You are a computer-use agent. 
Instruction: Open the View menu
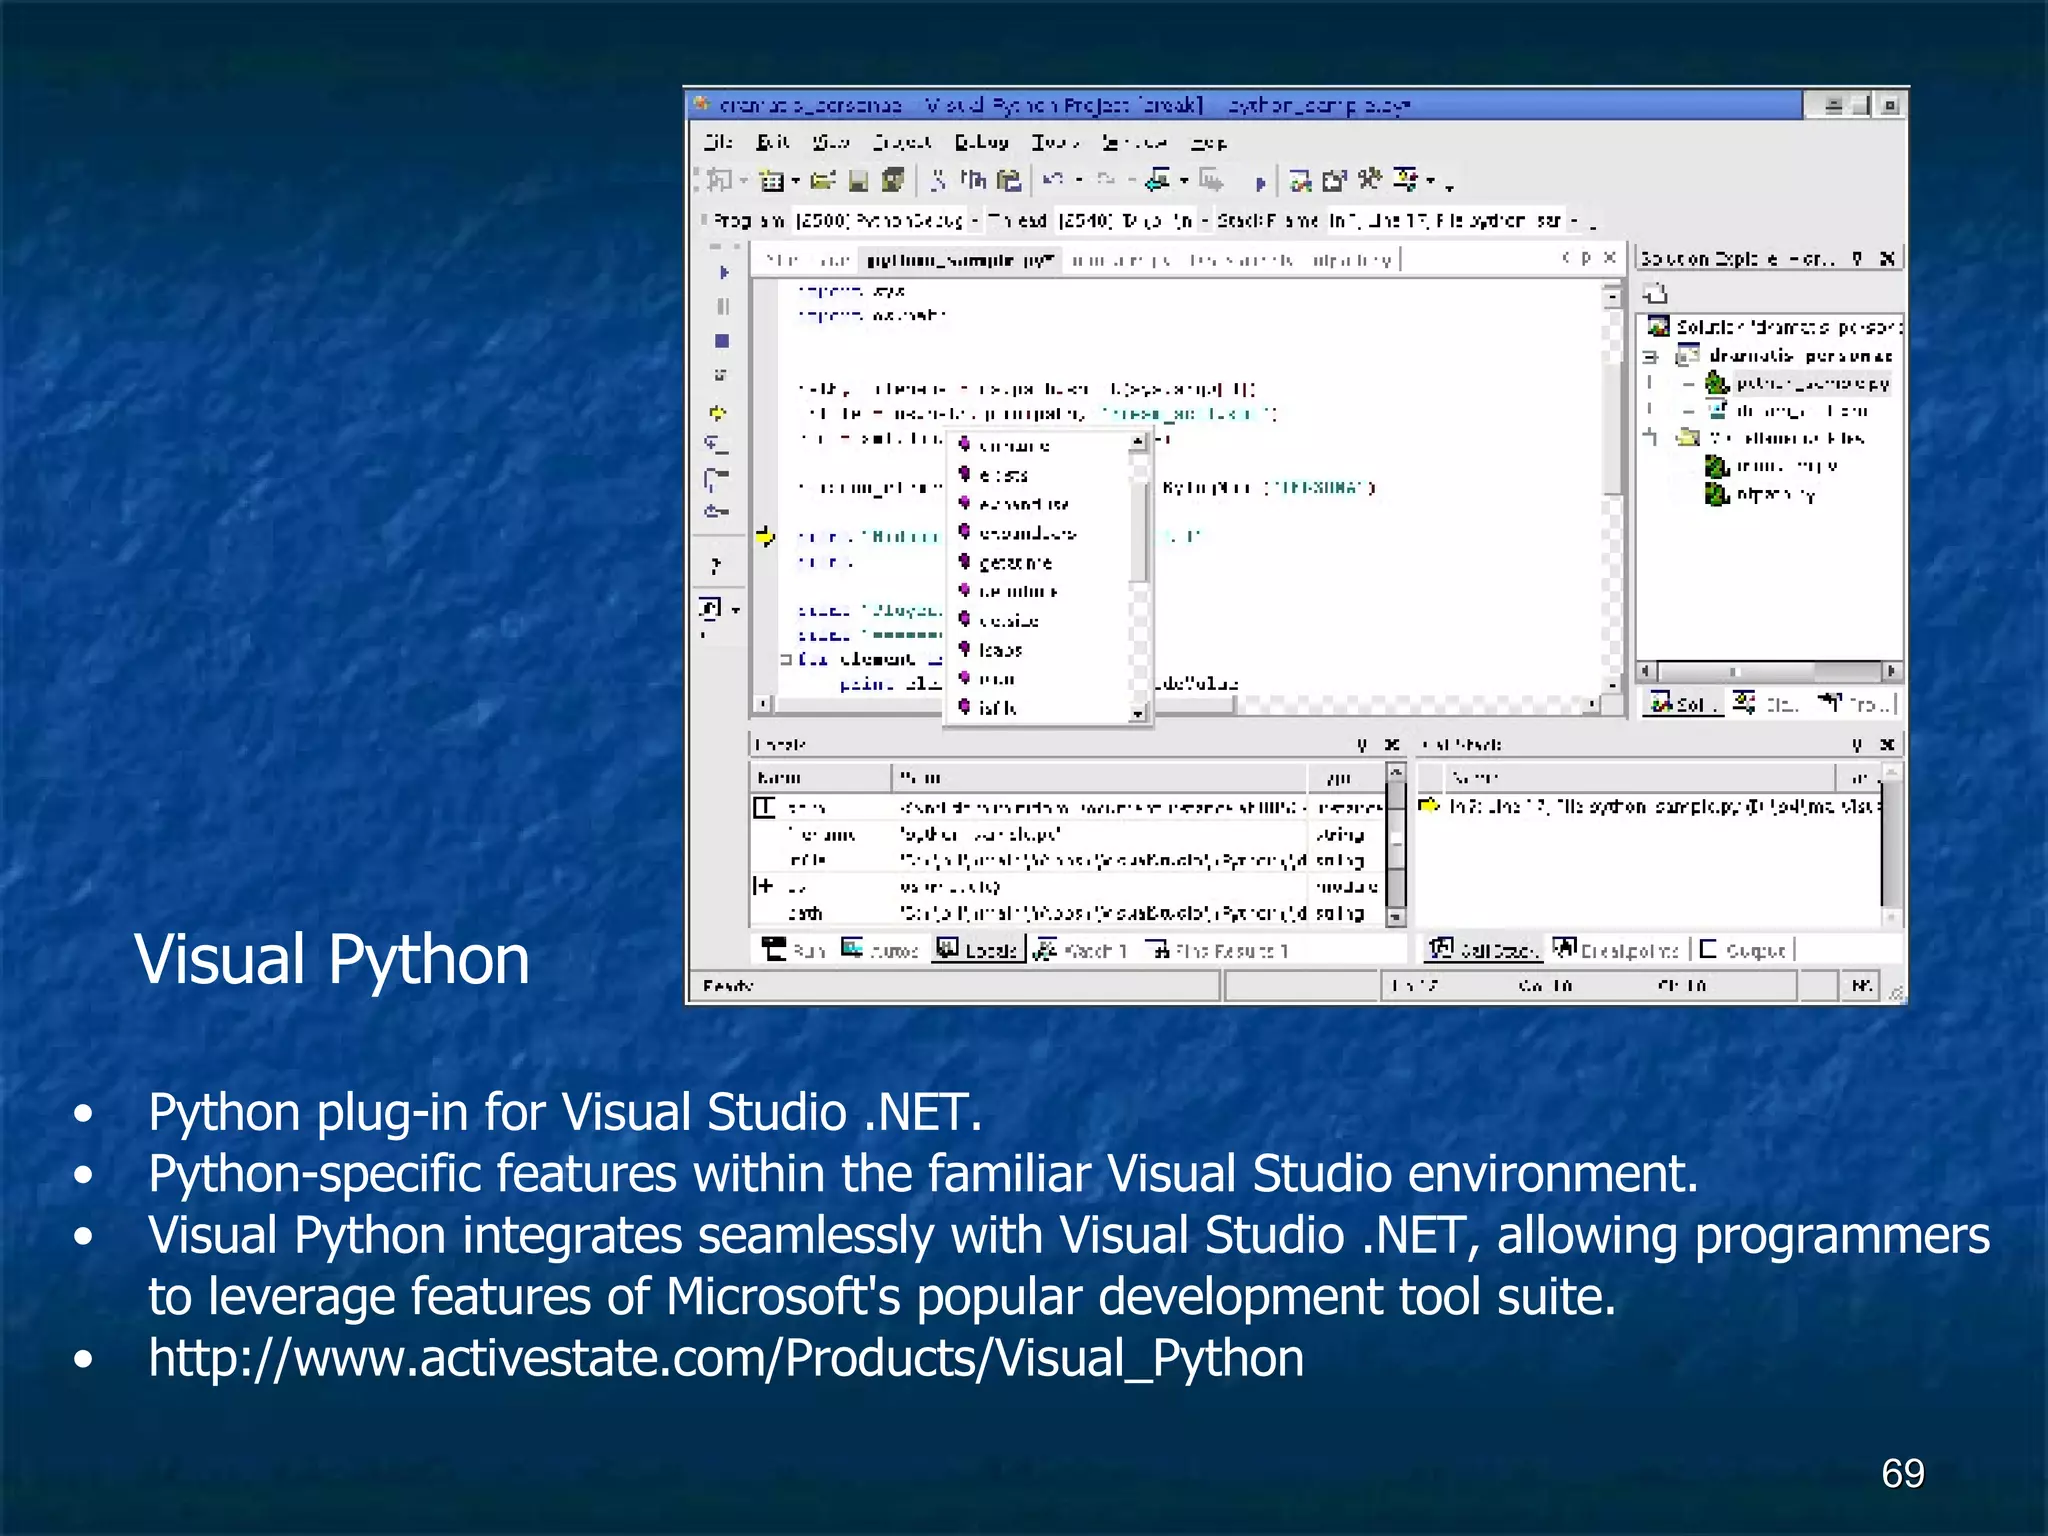pyautogui.click(x=831, y=142)
